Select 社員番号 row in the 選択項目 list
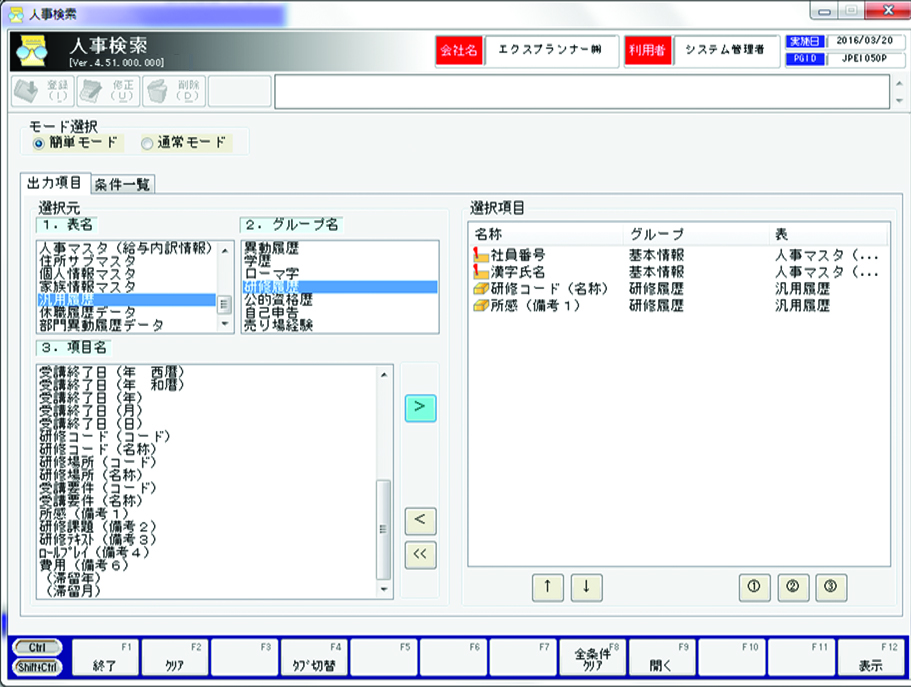This screenshot has width=911, height=687. point(517,255)
